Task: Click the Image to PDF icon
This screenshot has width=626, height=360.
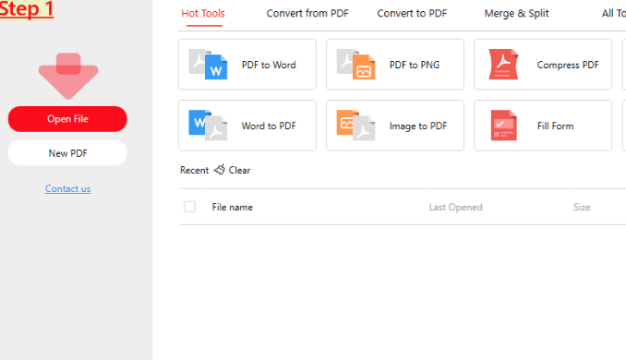Action: click(x=356, y=125)
